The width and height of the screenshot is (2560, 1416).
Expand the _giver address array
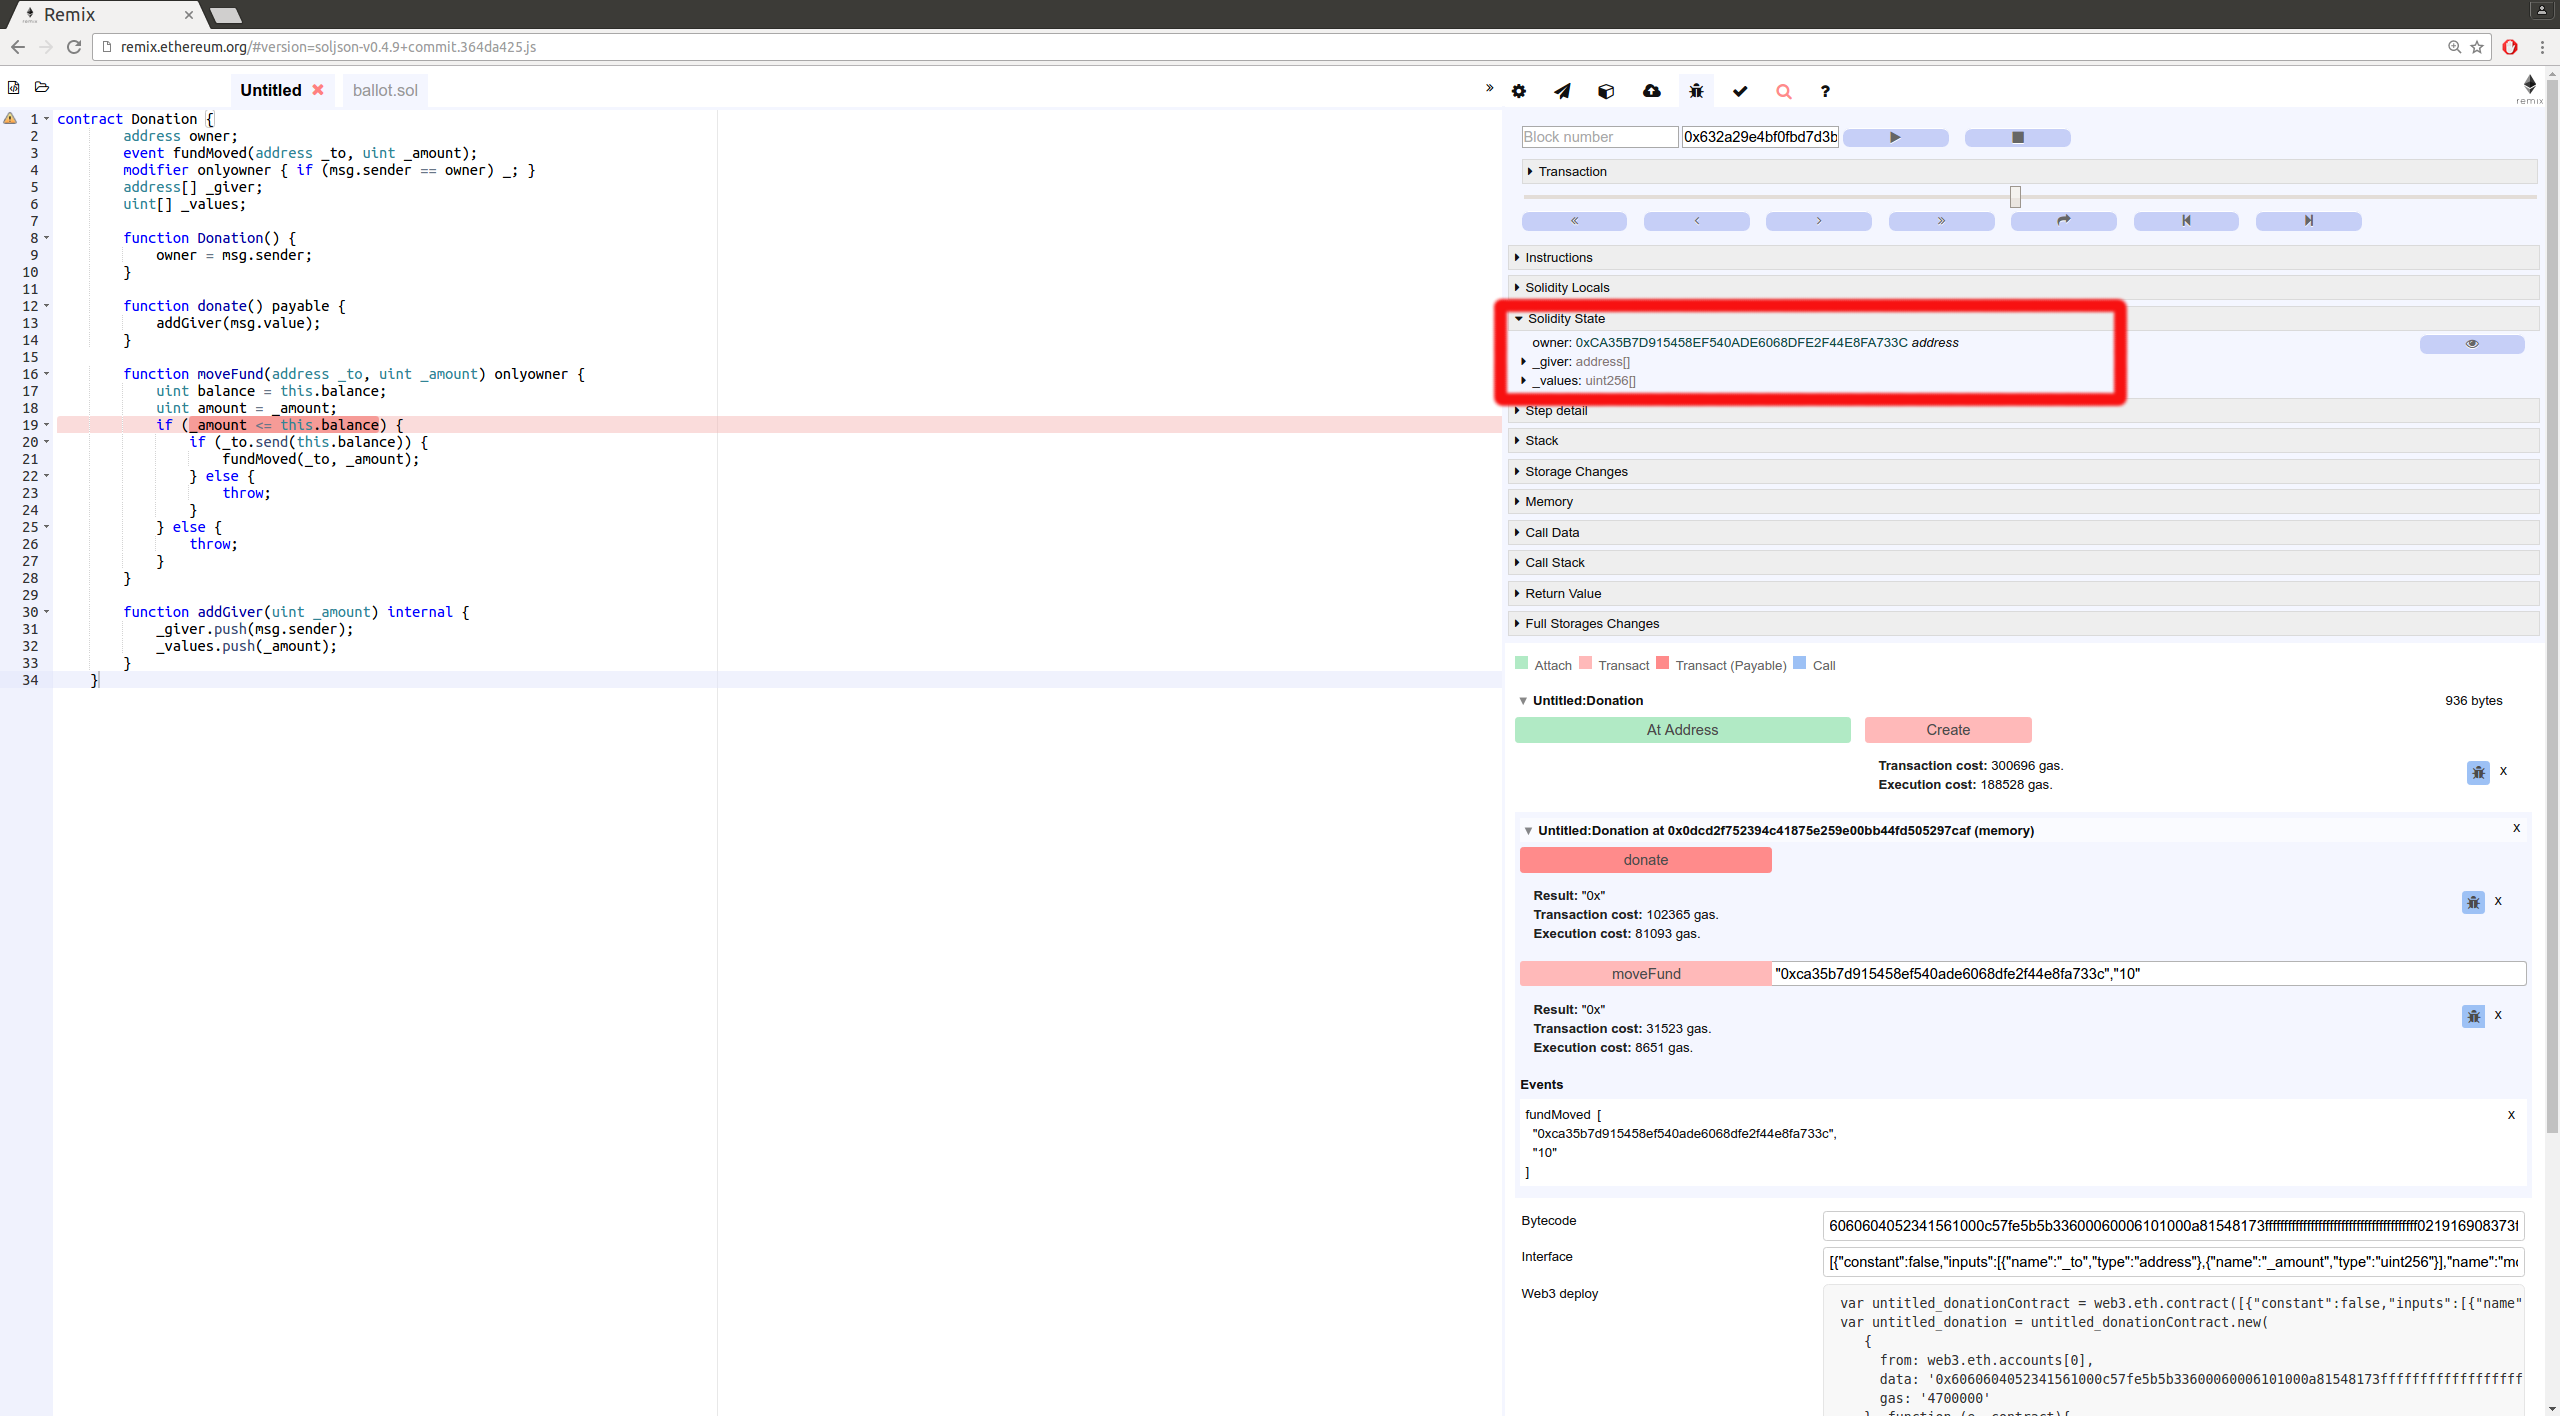(1524, 362)
